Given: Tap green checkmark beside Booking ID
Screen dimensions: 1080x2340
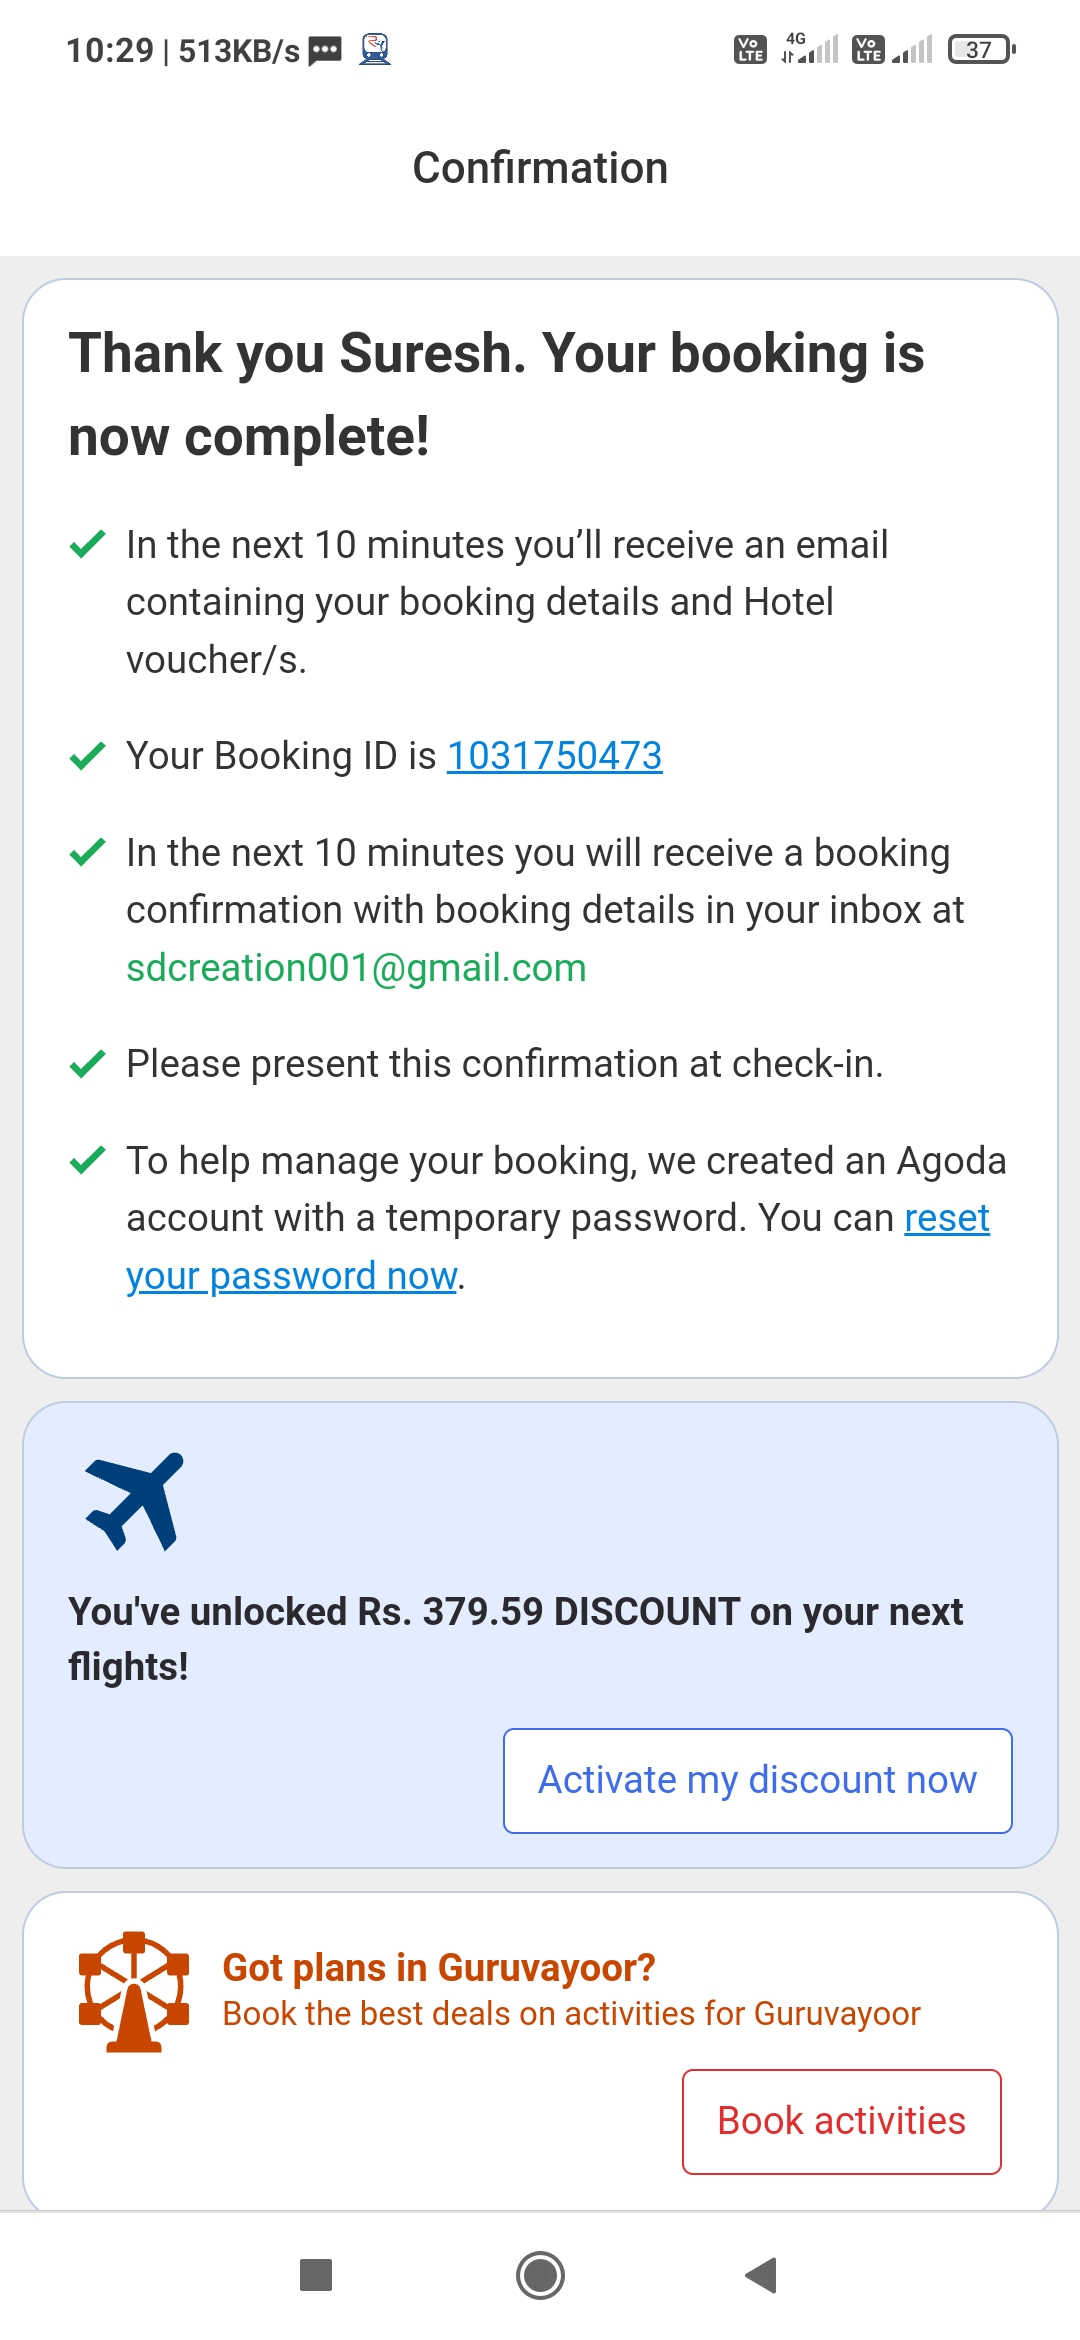Looking at the screenshot, I should click(88, 756).
